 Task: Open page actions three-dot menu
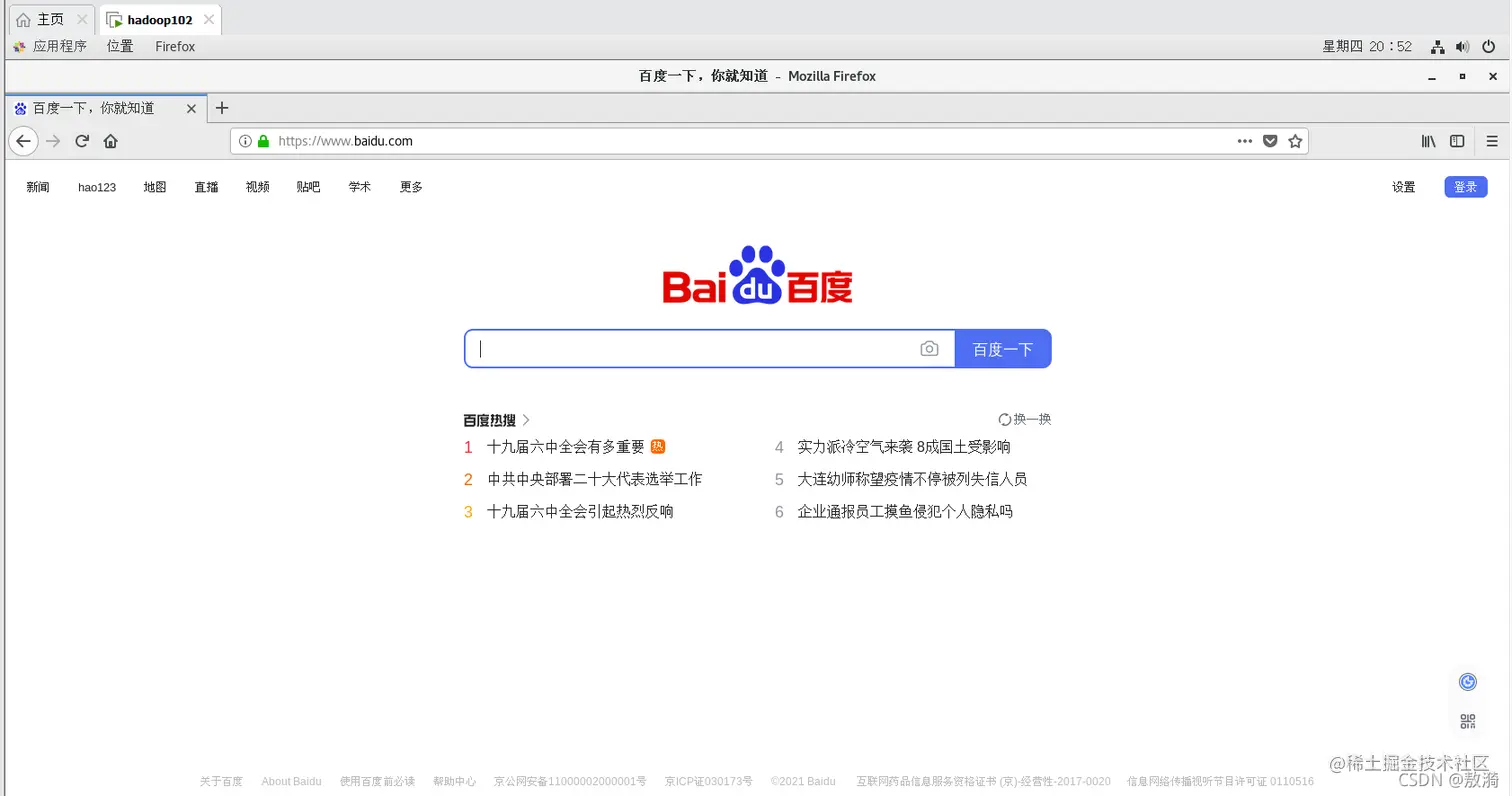point(1245,141)
